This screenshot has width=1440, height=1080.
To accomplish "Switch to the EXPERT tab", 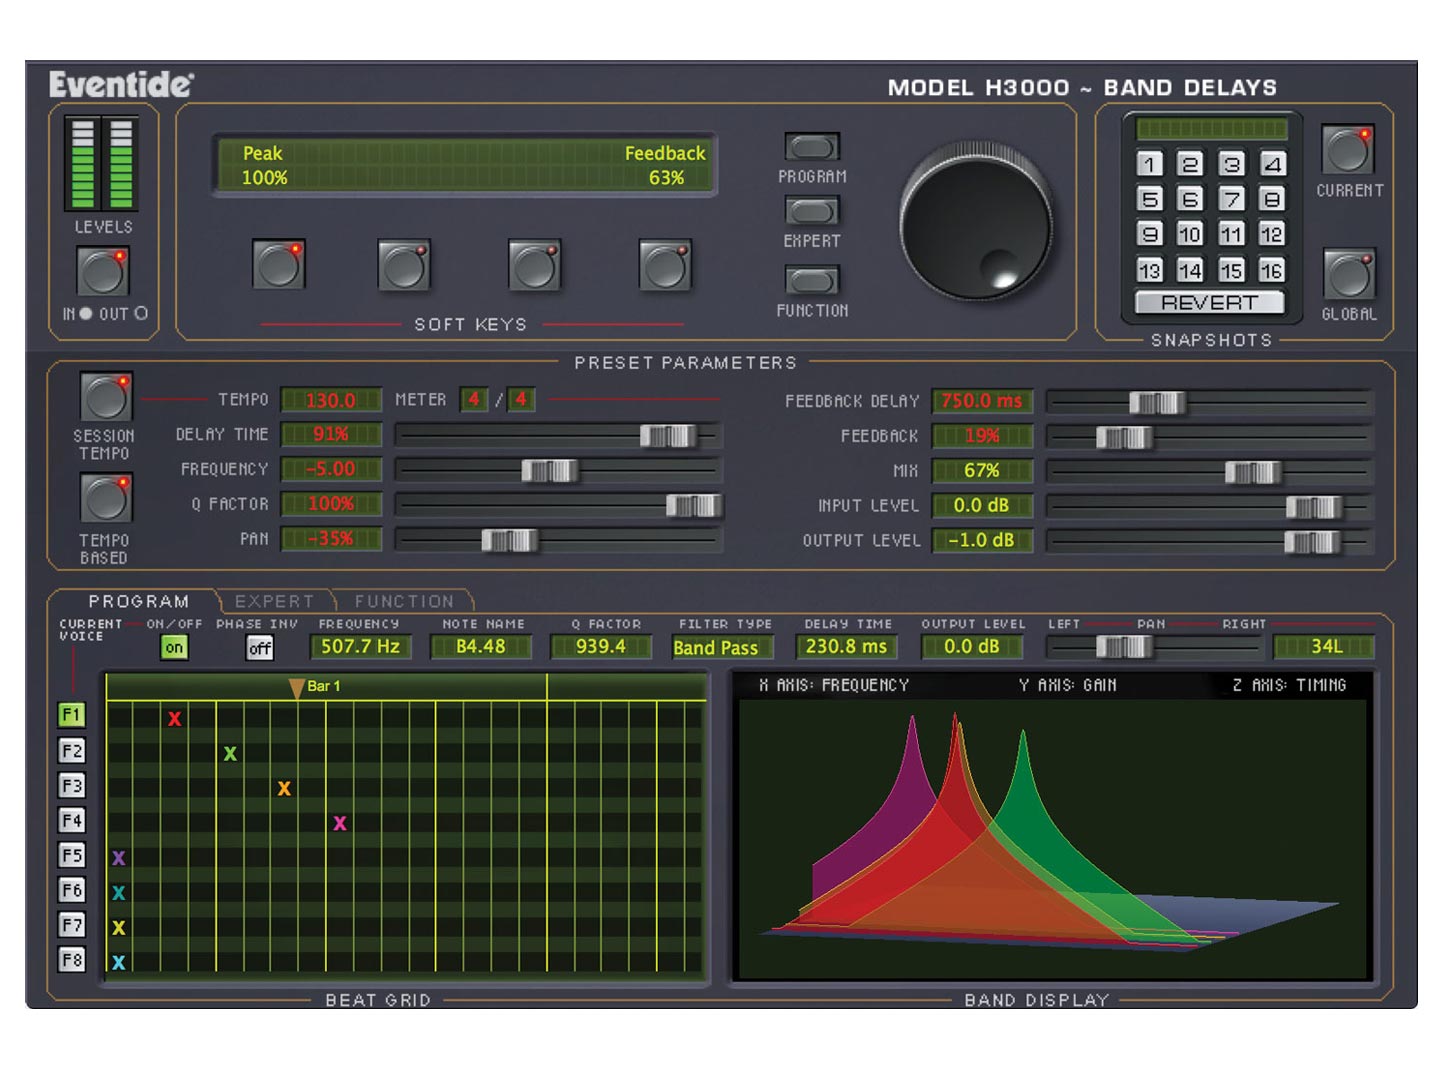I will pyautogui.click(x=274, y=601).
